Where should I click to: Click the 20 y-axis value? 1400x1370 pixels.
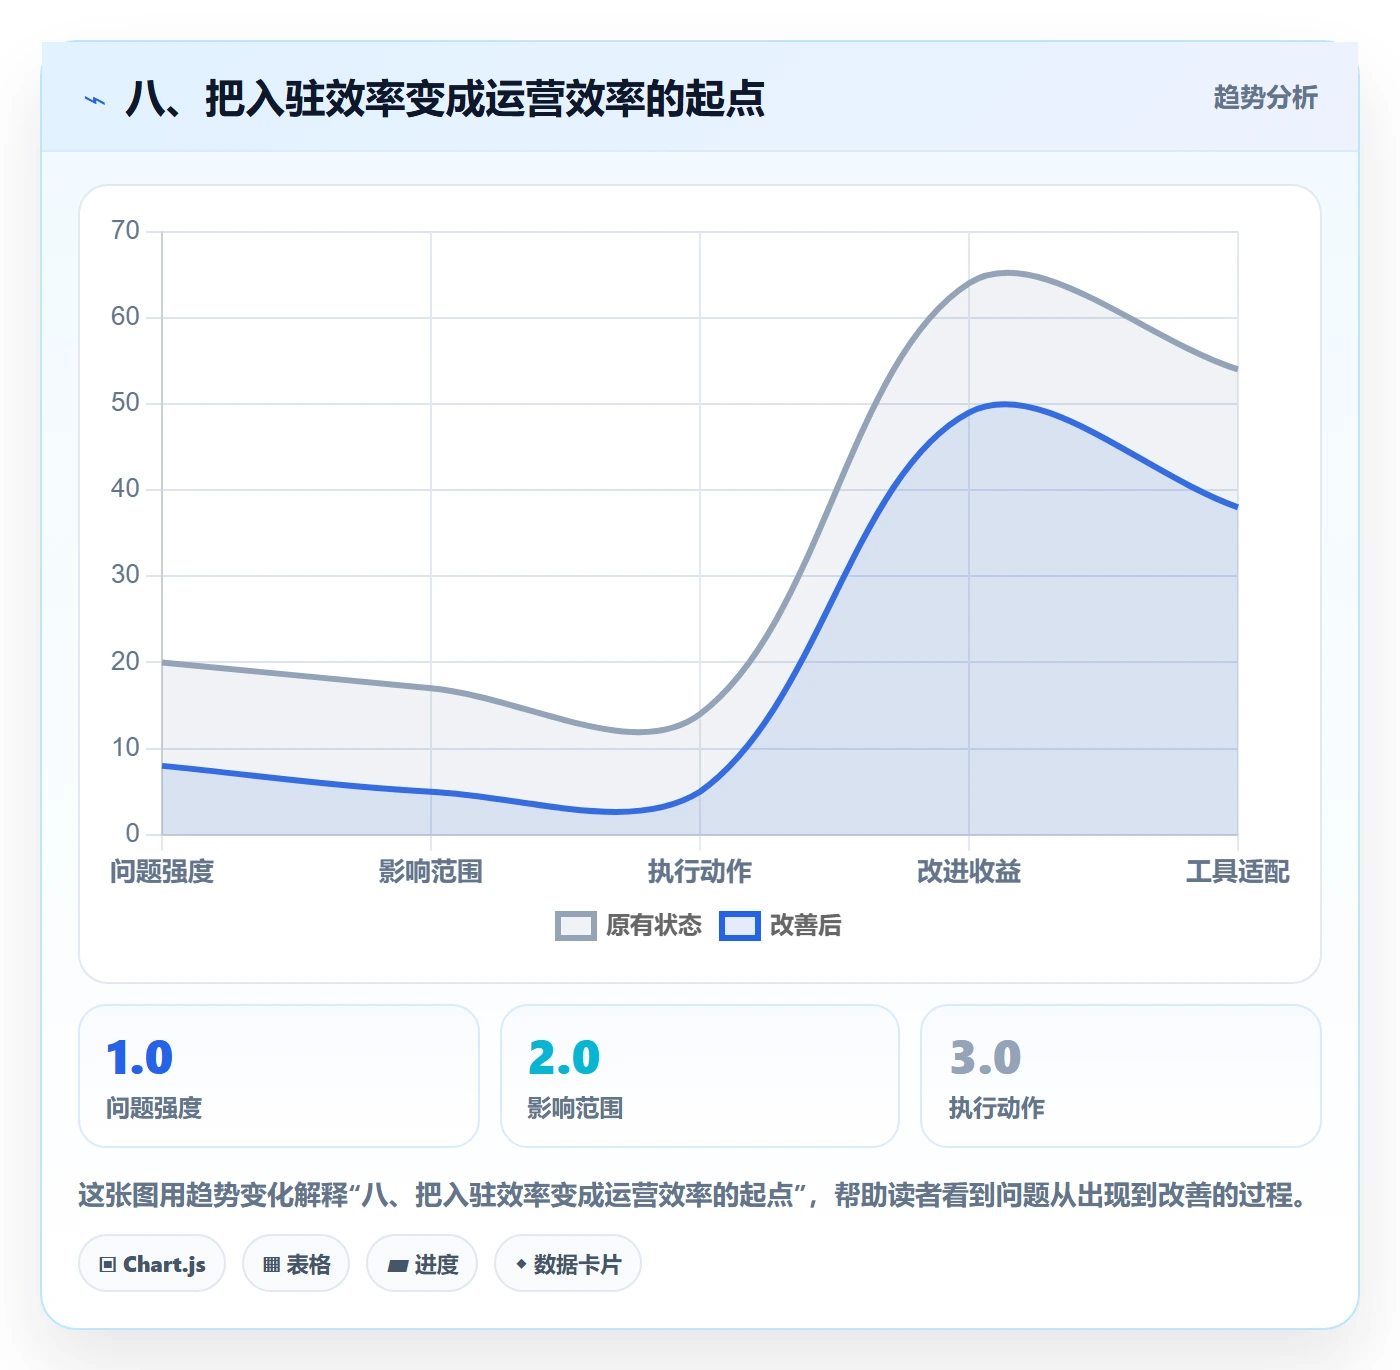coord(126,662)
